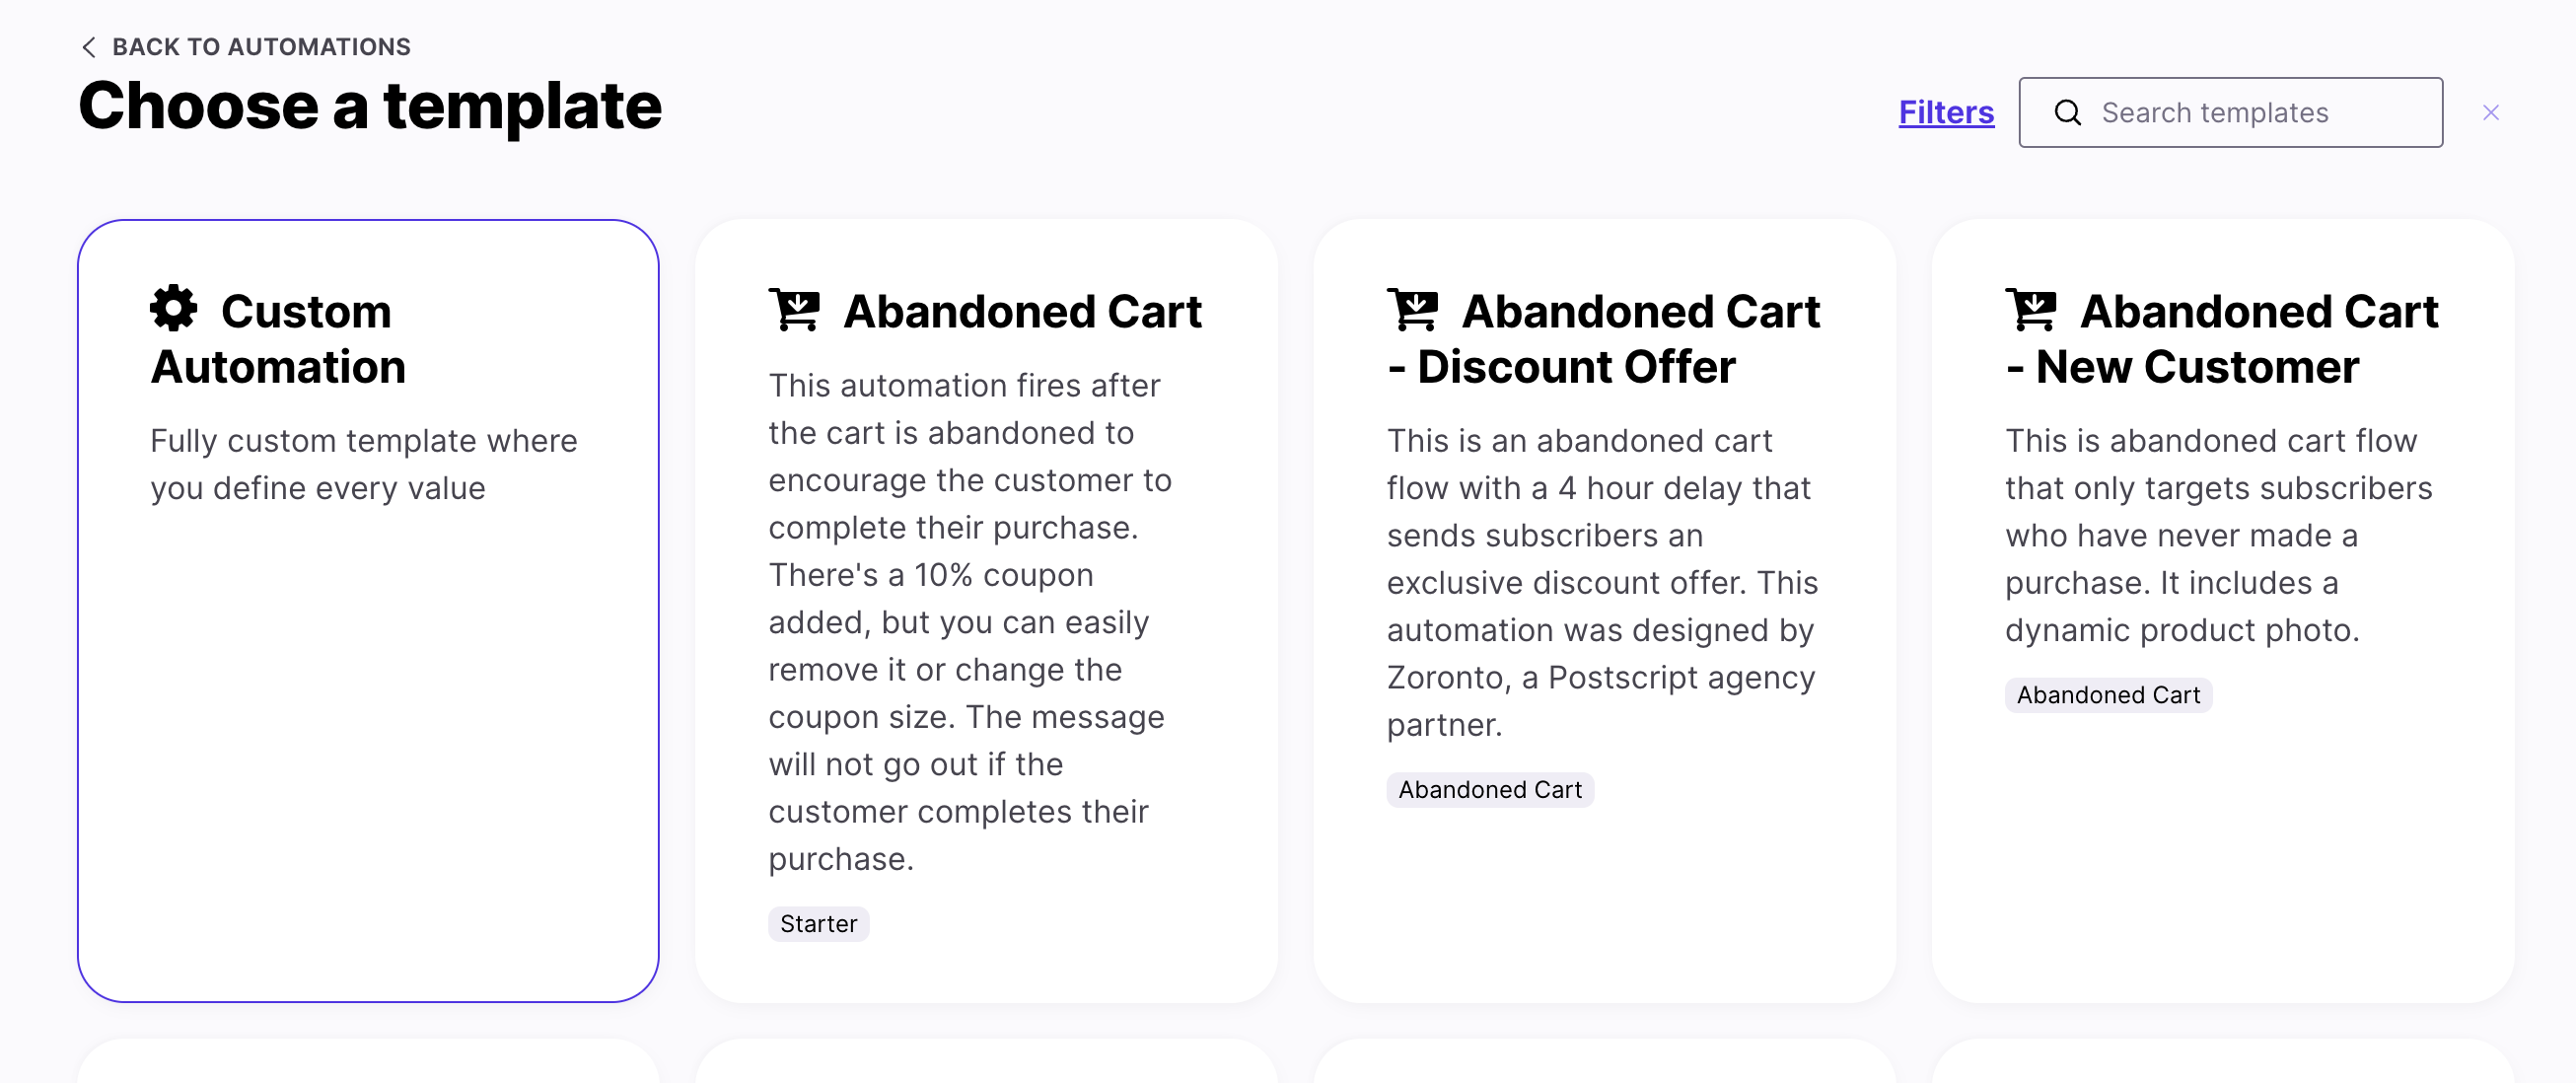This screenshot has width=2576, height=1083.
Task: Click cart icon on New Customer card
Action: click(x=2030, y=310)
